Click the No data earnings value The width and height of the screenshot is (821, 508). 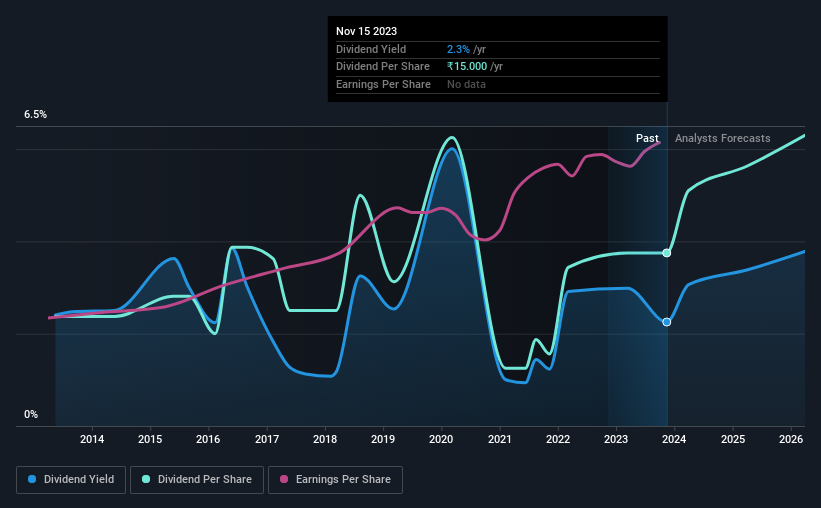[x=466, y=84]
